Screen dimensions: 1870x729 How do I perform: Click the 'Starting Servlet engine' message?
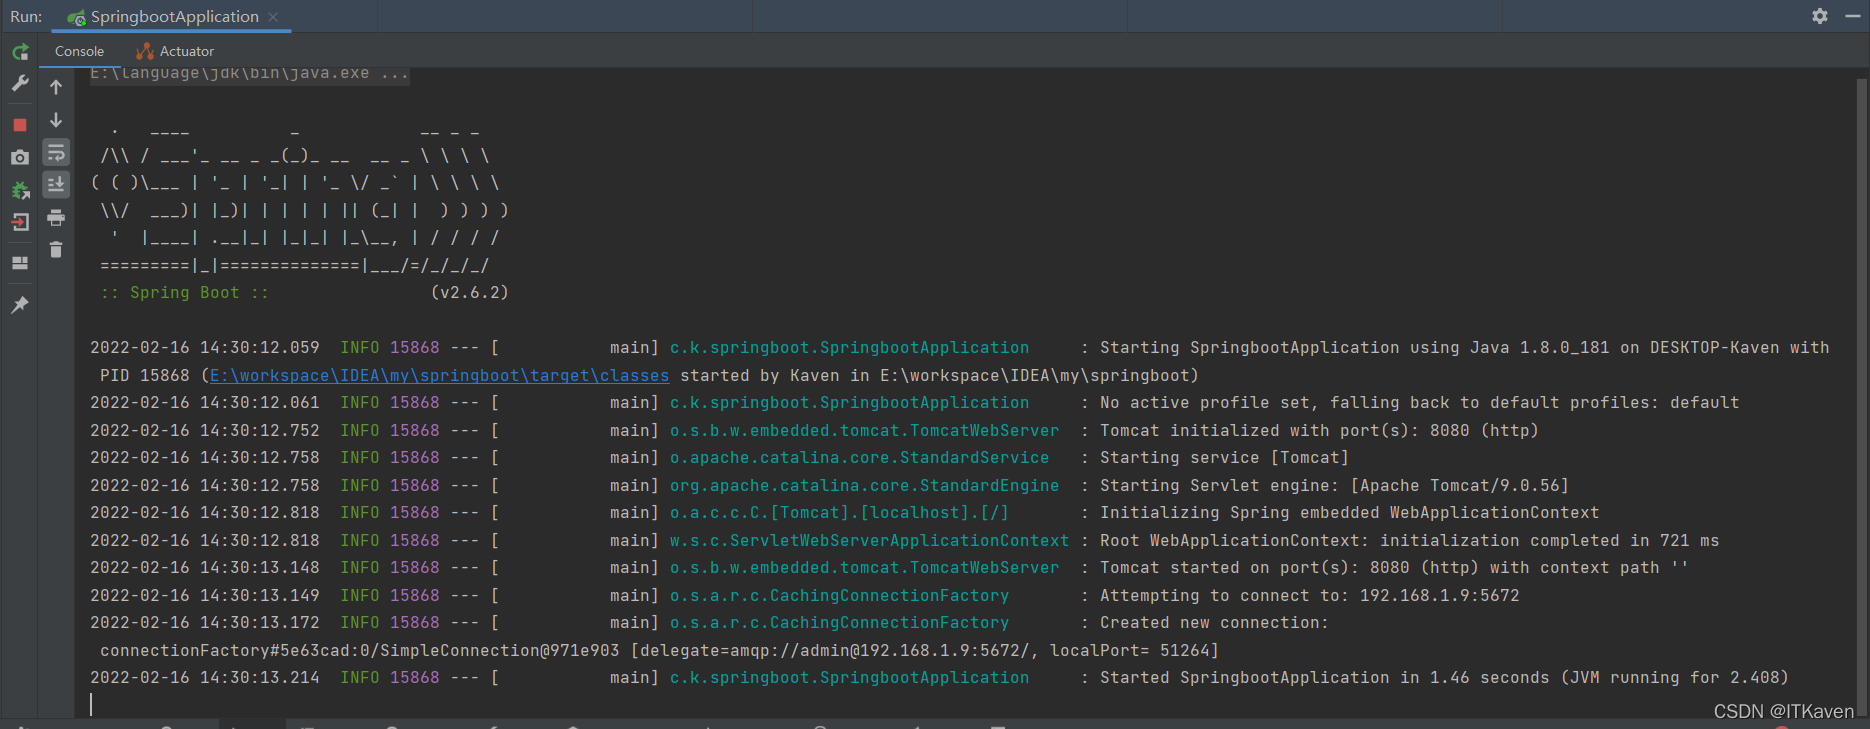[1334, 486]
